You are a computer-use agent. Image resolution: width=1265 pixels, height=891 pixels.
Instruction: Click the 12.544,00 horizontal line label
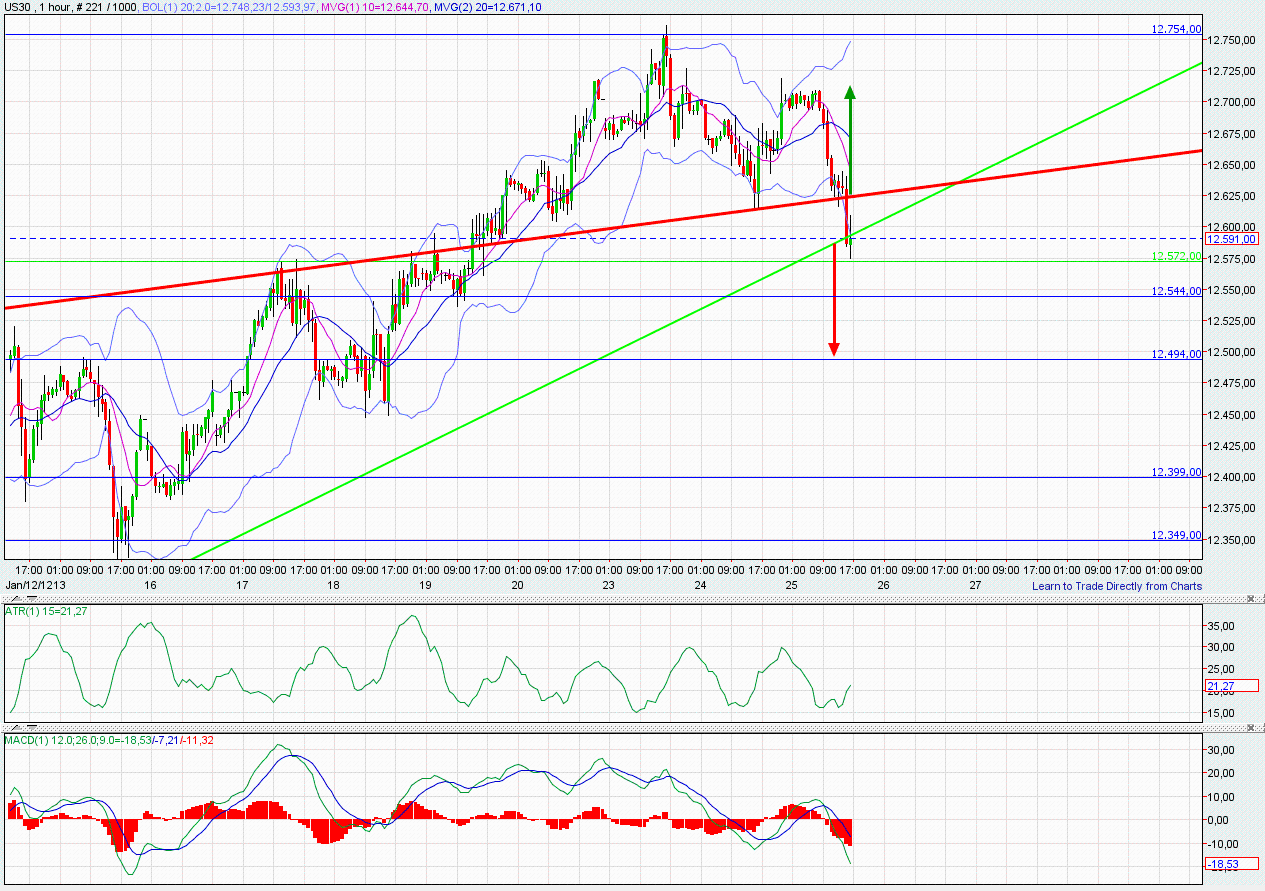click(1176, 291)
